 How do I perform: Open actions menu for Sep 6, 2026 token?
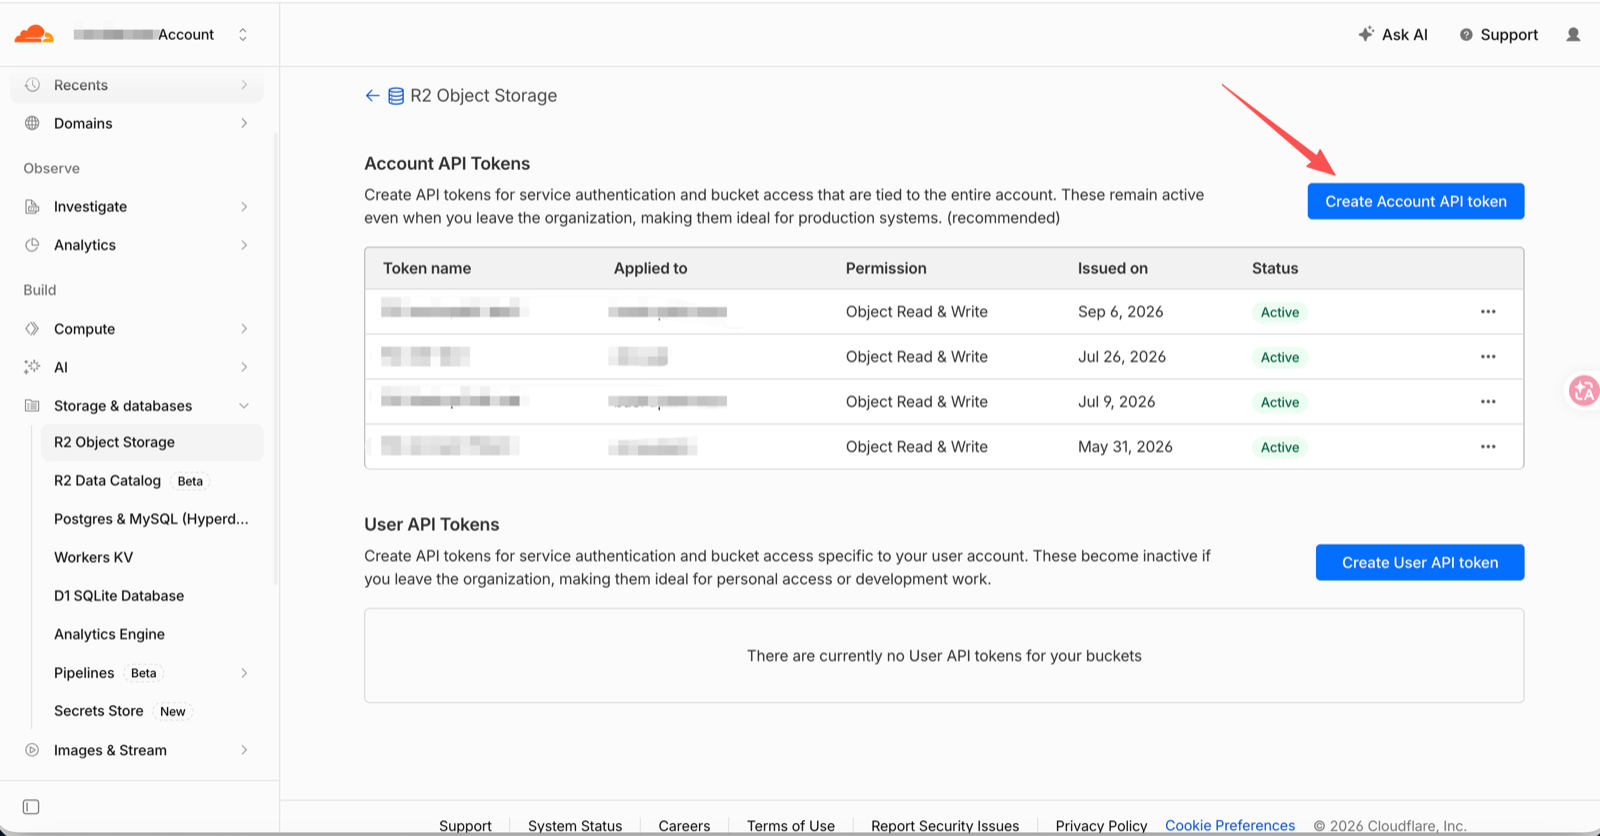[x=1488, y=312]
